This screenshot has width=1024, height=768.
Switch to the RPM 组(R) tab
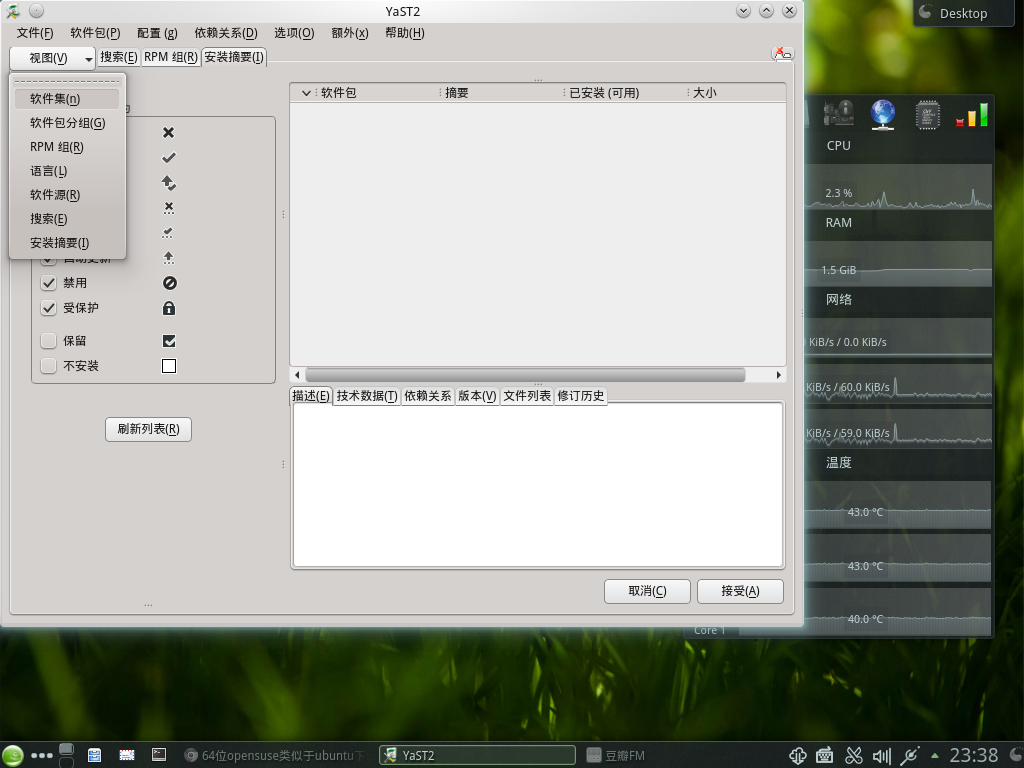(x=170, y=57)
